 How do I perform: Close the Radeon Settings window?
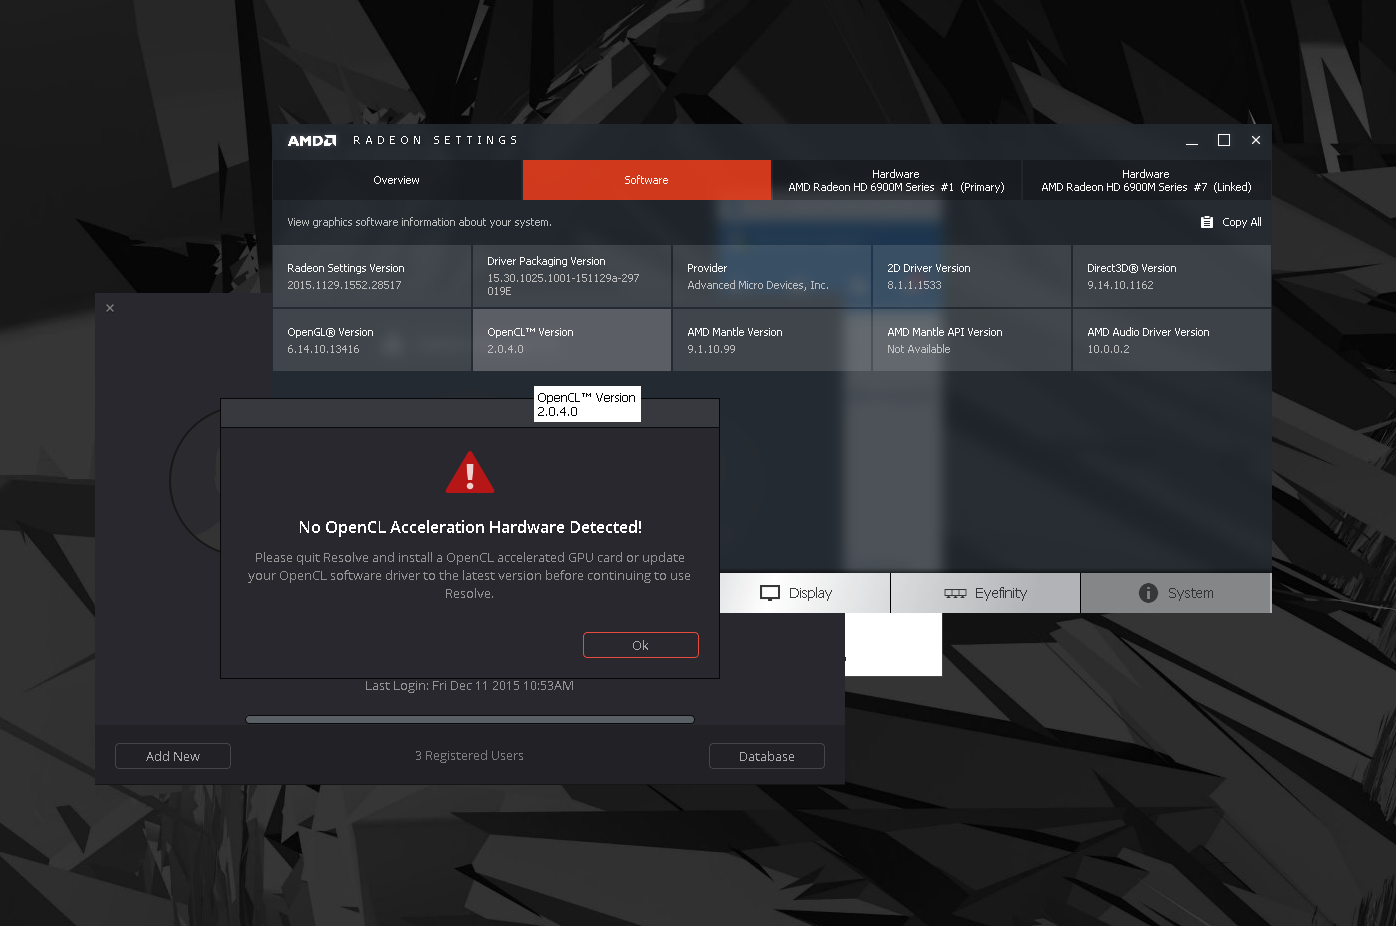coord(1256,140)
